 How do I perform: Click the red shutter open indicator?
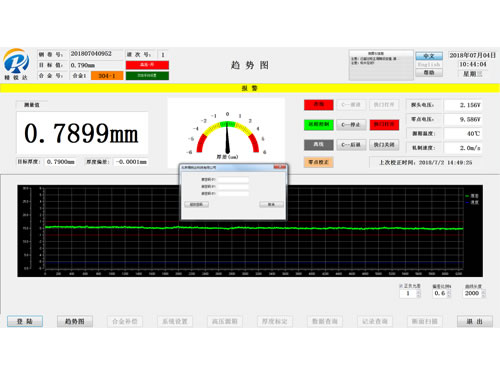coord(384,125)
